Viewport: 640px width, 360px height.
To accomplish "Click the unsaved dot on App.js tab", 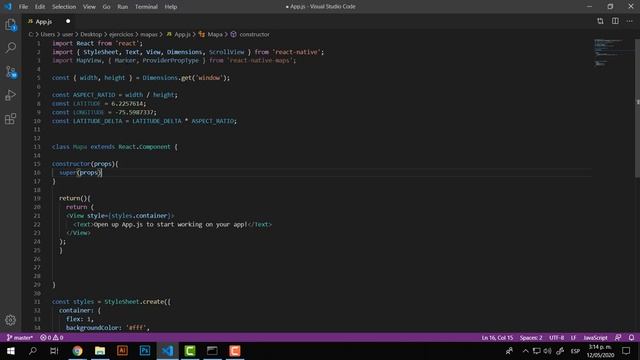I will point(68,21).
